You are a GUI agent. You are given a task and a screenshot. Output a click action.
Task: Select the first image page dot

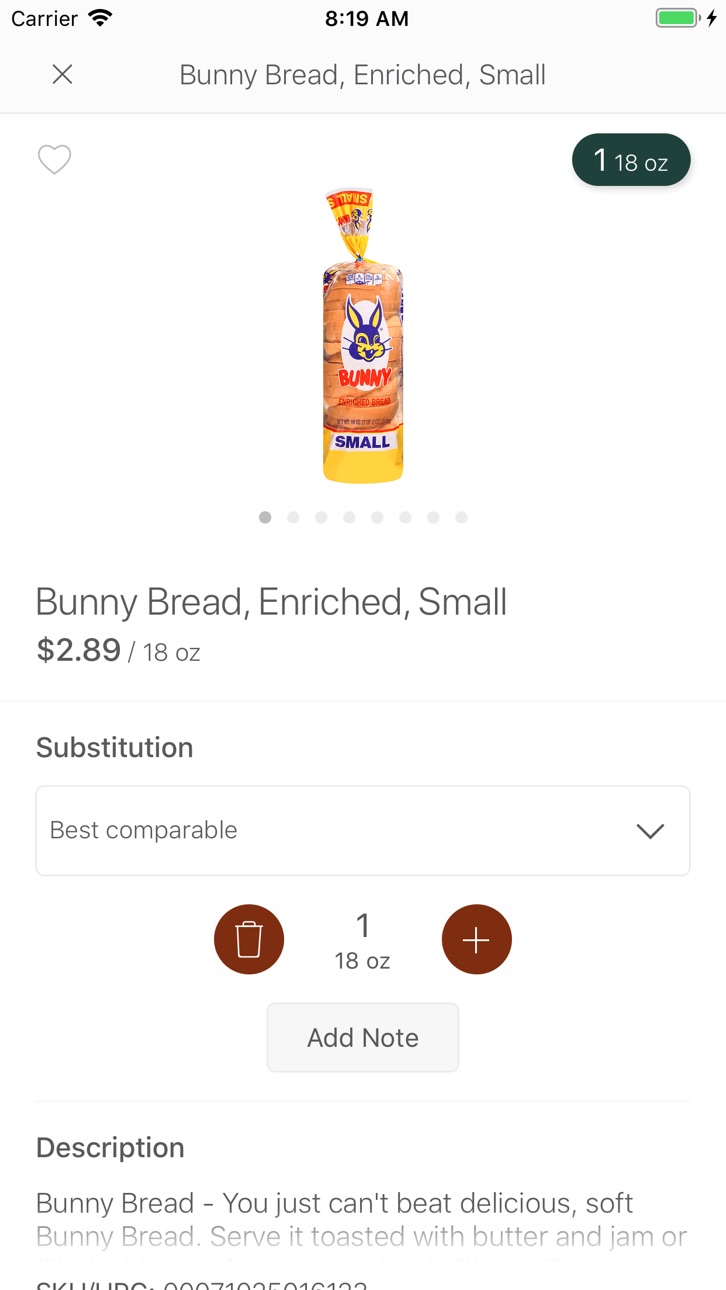coord(265,517)
